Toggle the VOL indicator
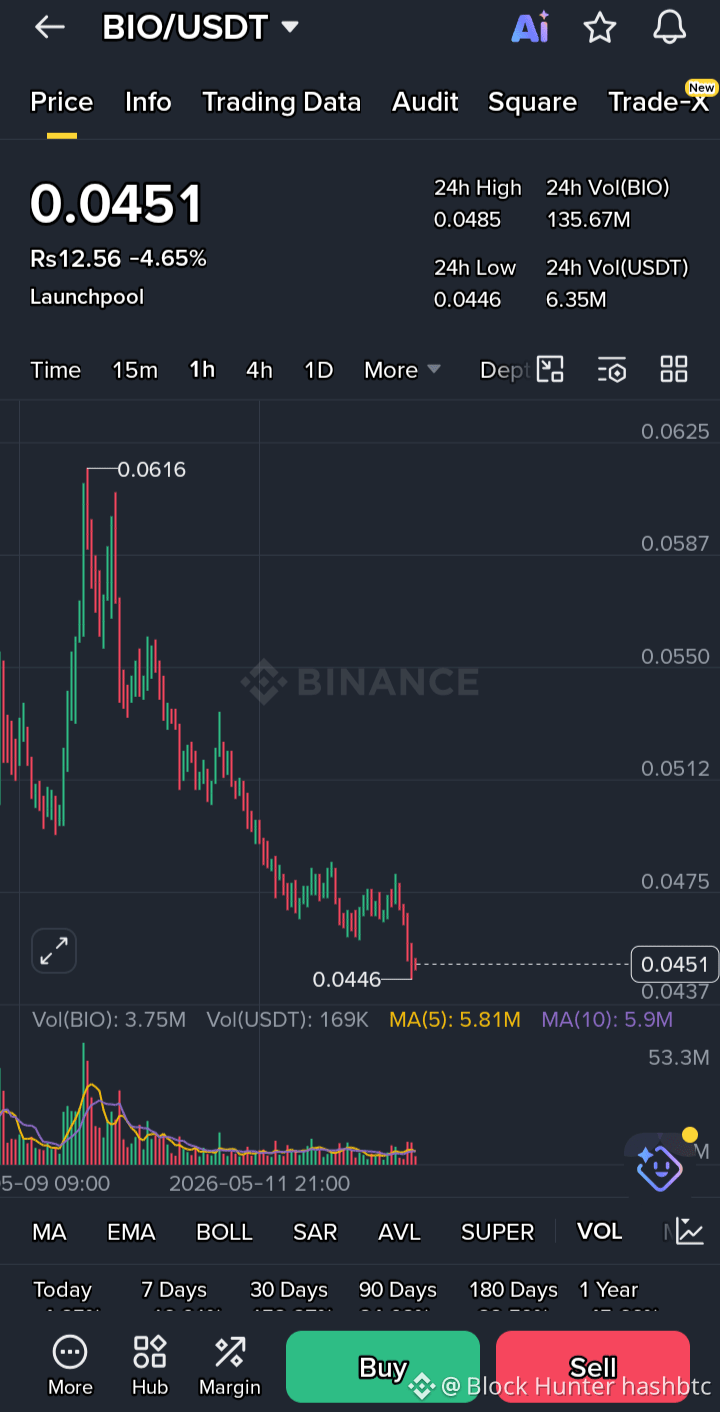This screenshot has height=1412, width=720. (600, 1232)
